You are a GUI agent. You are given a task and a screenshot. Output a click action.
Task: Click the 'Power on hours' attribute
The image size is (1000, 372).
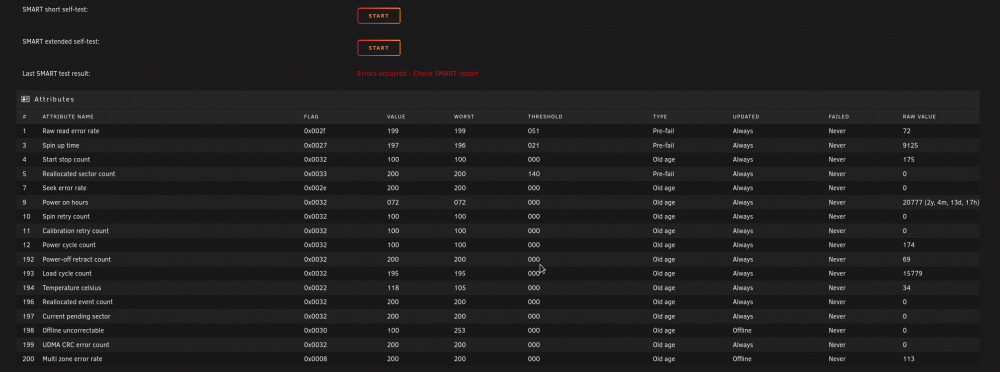pos(65,202)
